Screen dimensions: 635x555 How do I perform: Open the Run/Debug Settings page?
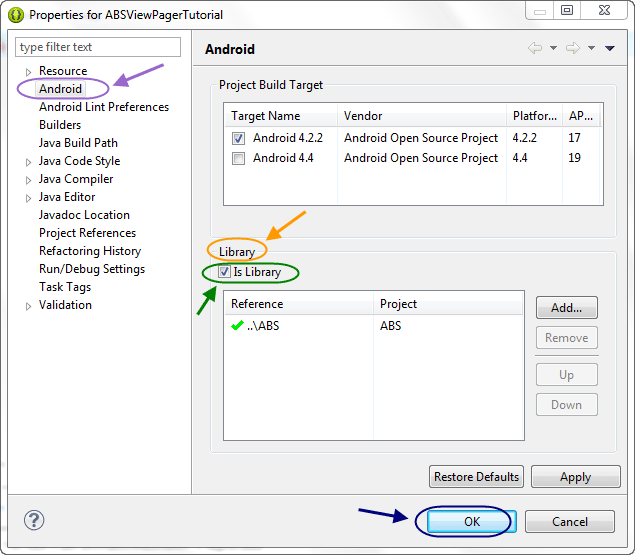tap(92, 269)
